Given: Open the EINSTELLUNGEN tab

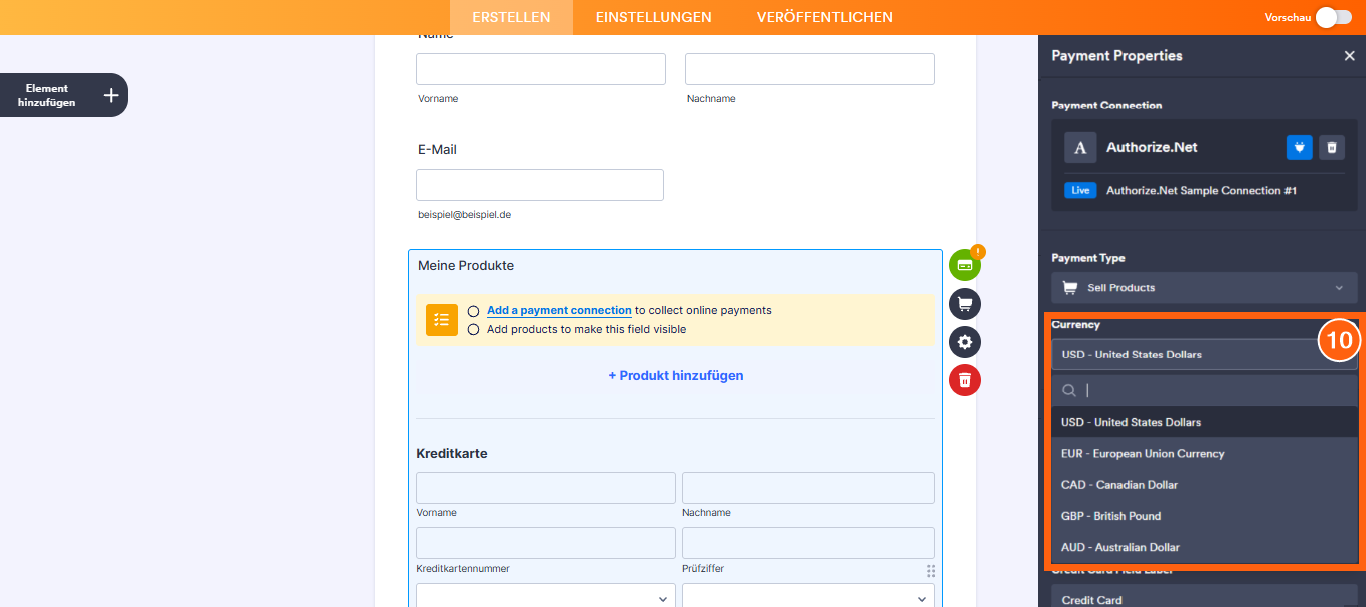Looking at the screenshot, I should click(654, 17).
